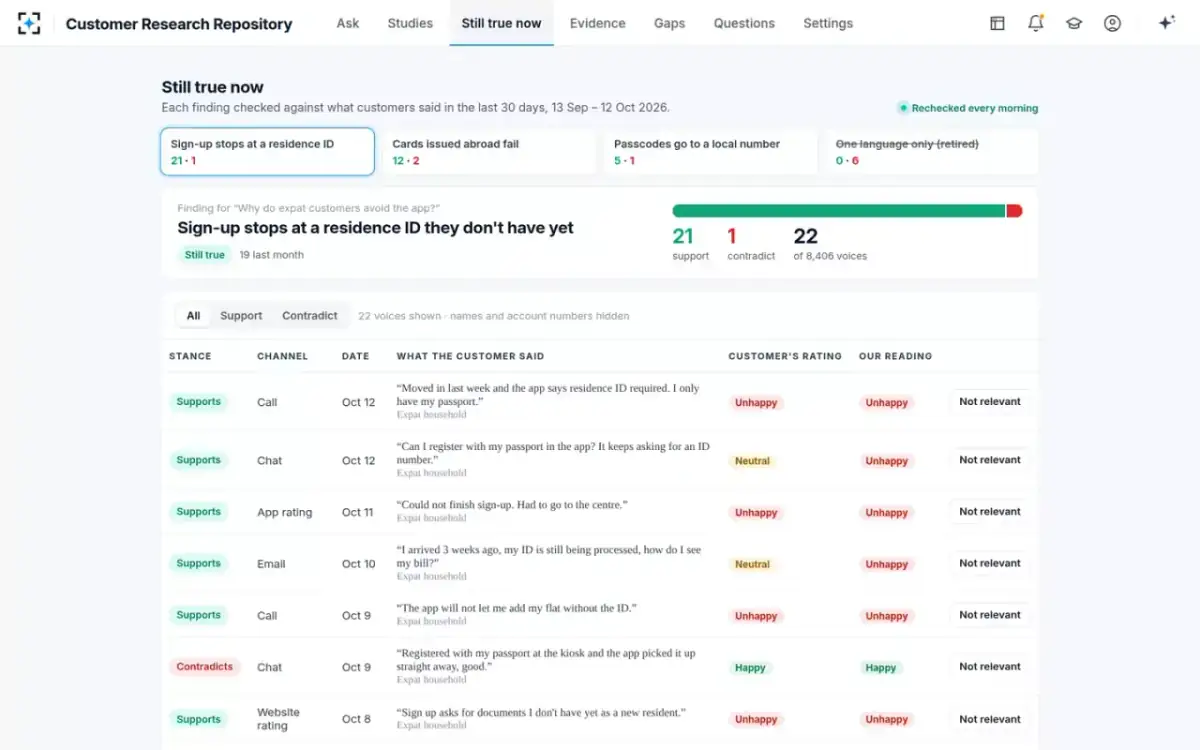The height and width of the screenshot is (750, 1200).
Task: Click the Neutral rating in the Email row
Action: (752, 564)
